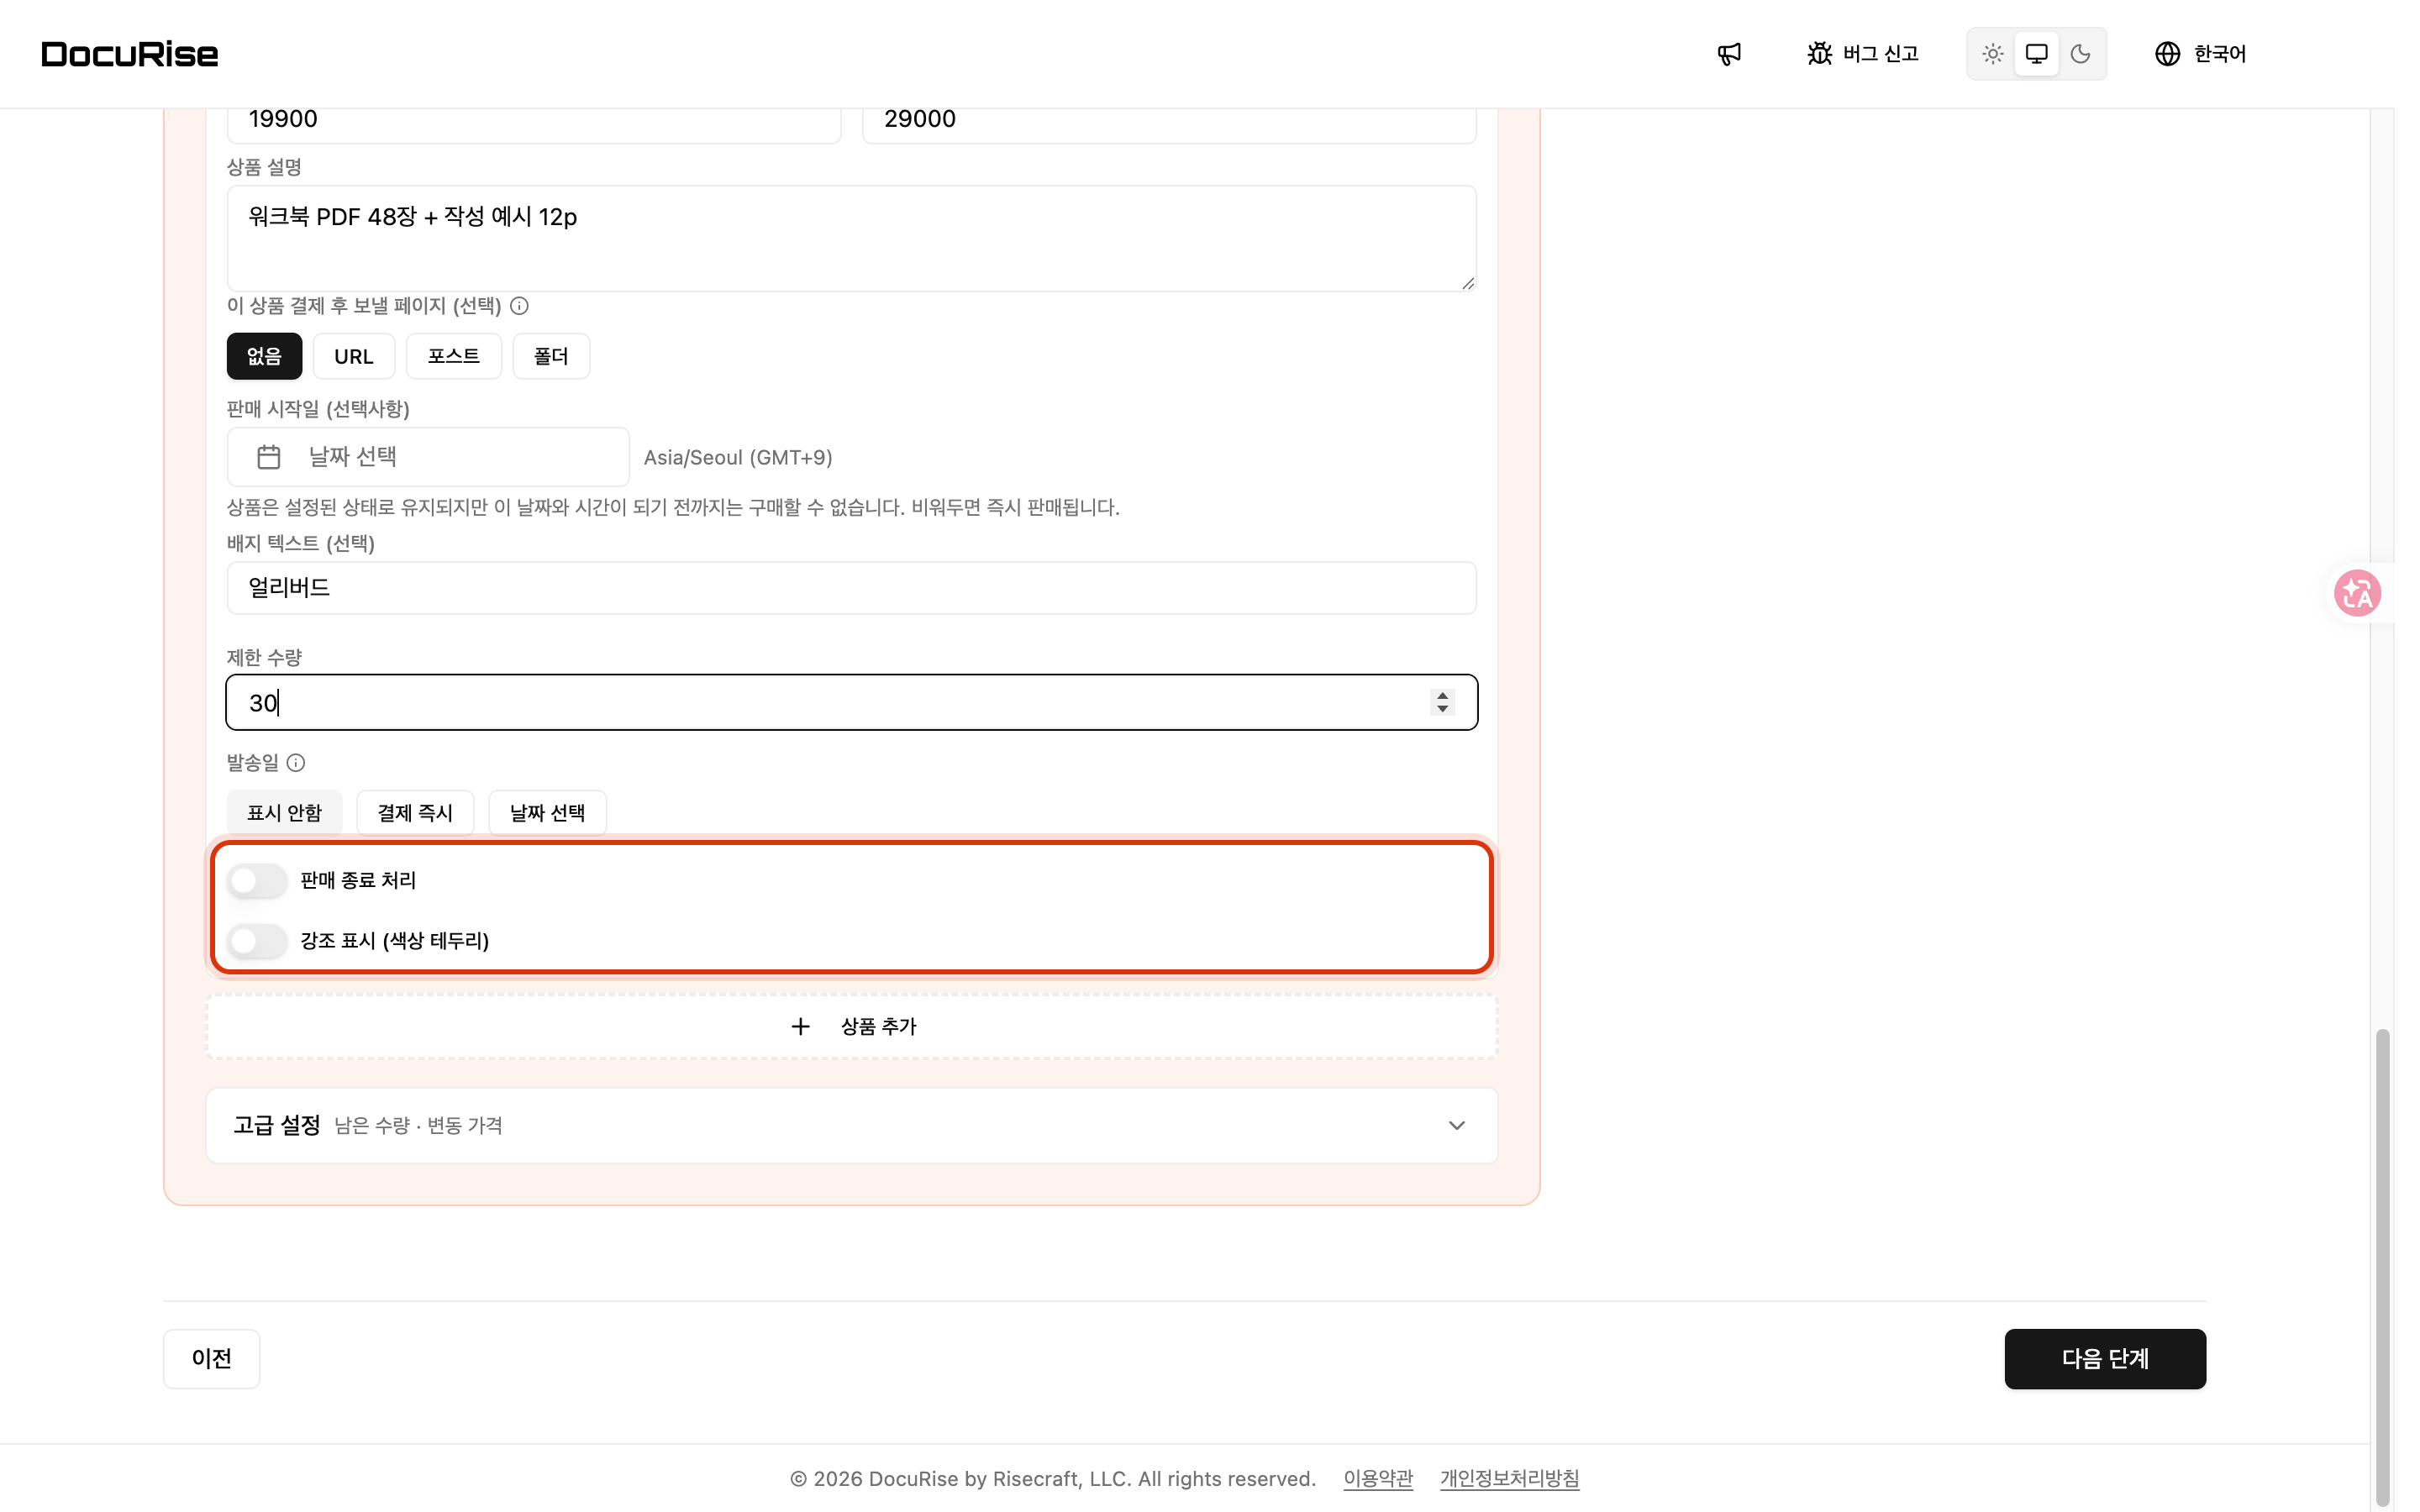Open the 이용약관 link
Image resolution: width=2420 pixels, height=1512 pixels.
click(x=1378, y=1479)
